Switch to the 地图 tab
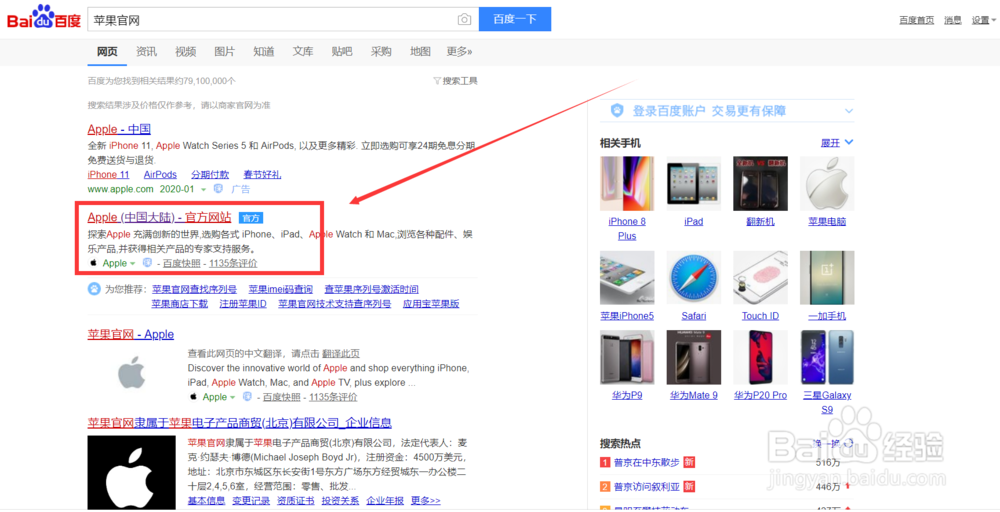This screenshot has width=1000, height=512. (x=420, y=52)
